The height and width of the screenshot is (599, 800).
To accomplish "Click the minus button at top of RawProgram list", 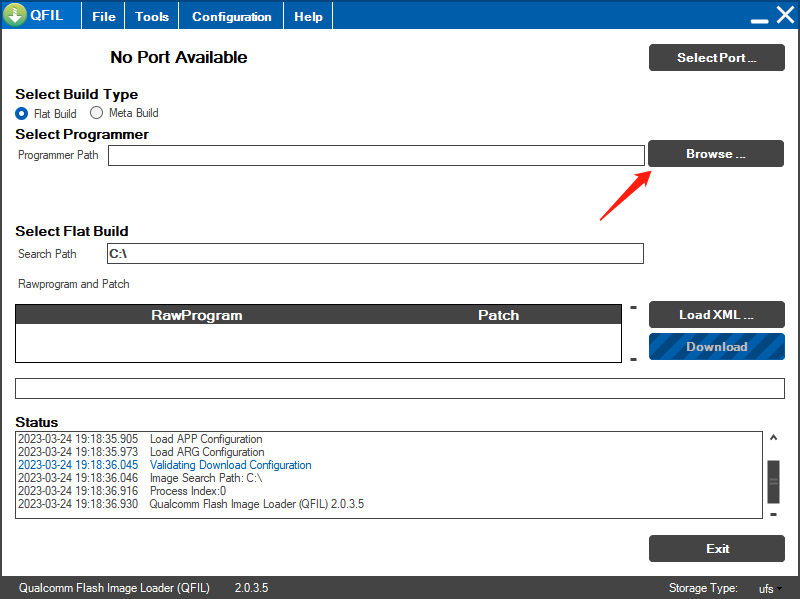I will click(x=633, y=307).
